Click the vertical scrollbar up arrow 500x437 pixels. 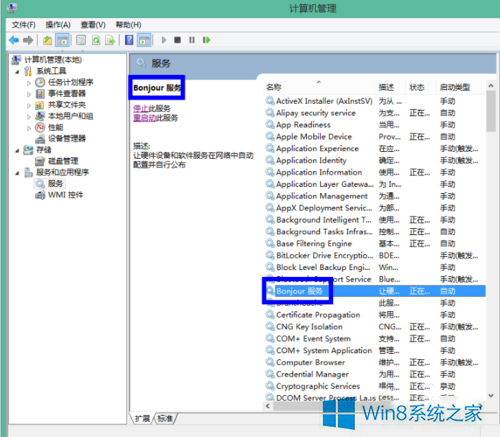[491, 86]
